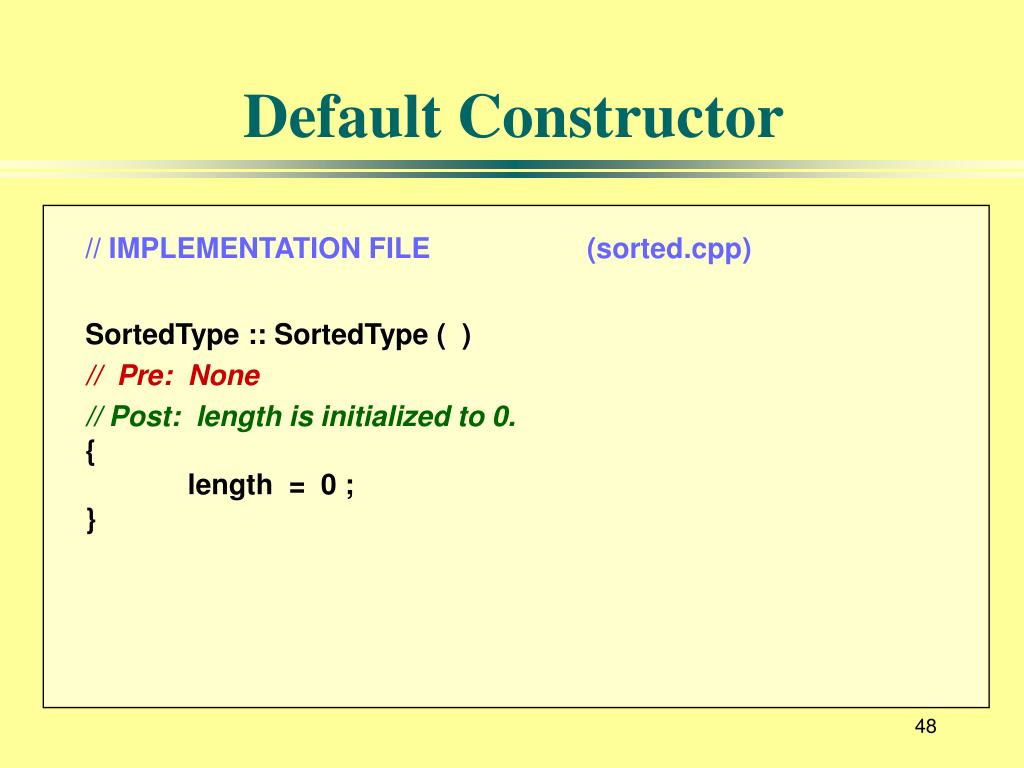This screenshot has width=1024, height=768.
Task: Click the first "SortedType" before the scope operator
Action: (x=162, y=335)
